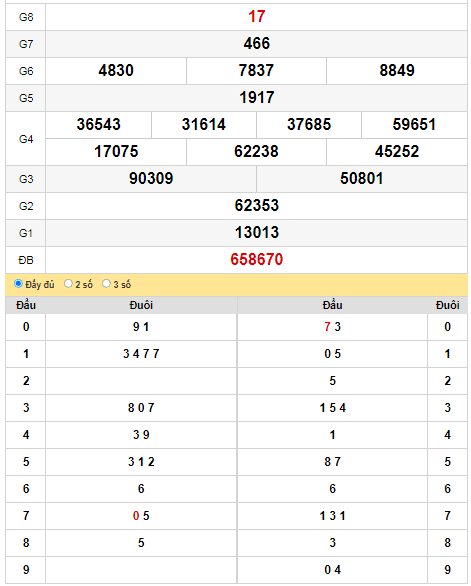Click G6 number 8849
Screen dimensions: 471x586
pos(397,71)
